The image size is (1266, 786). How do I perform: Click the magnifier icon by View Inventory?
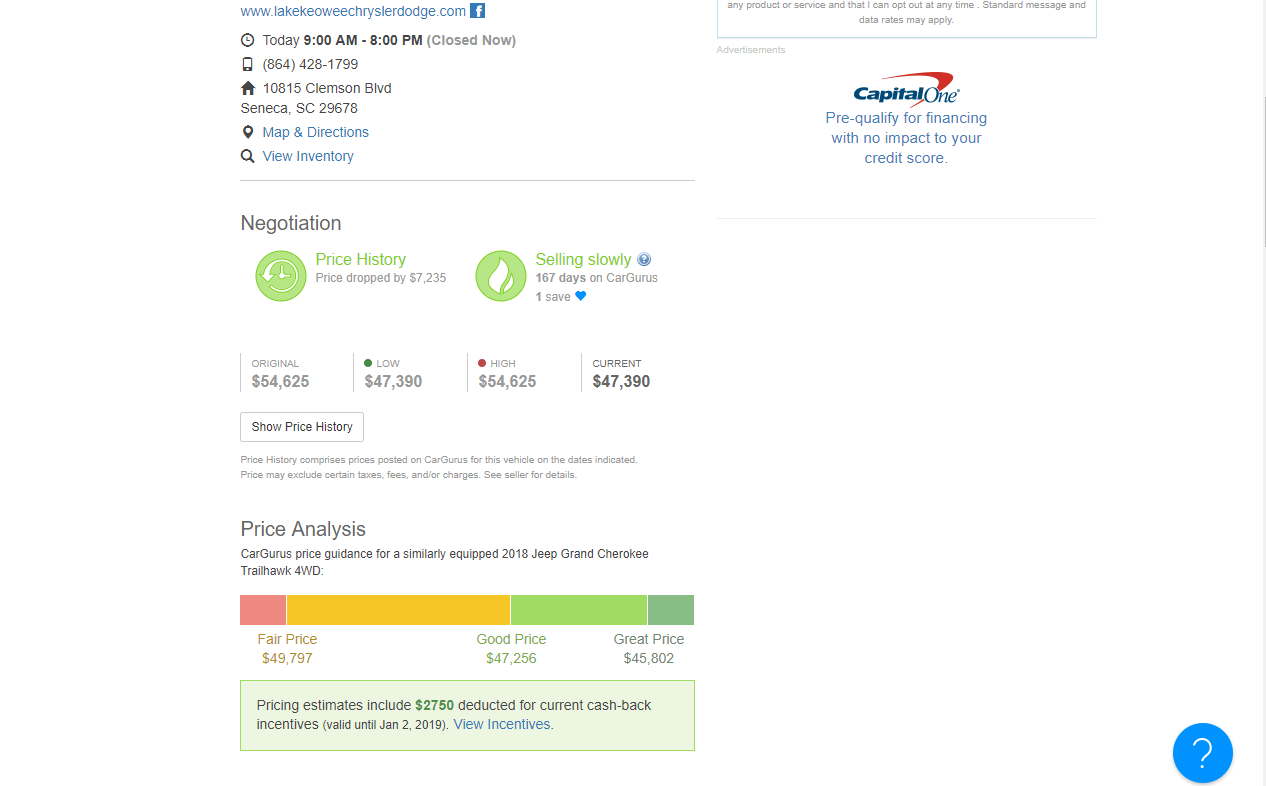(x=248, y=156)
